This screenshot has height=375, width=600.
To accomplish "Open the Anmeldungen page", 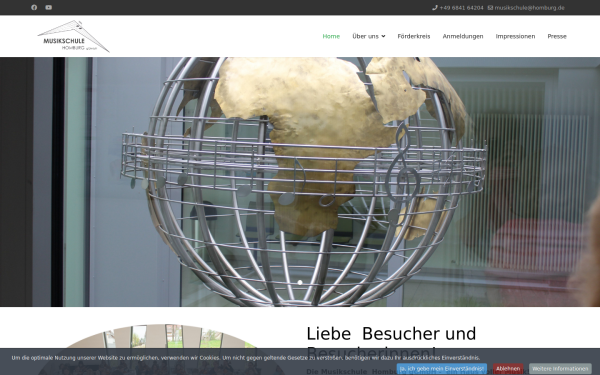I will pos(463,36).
